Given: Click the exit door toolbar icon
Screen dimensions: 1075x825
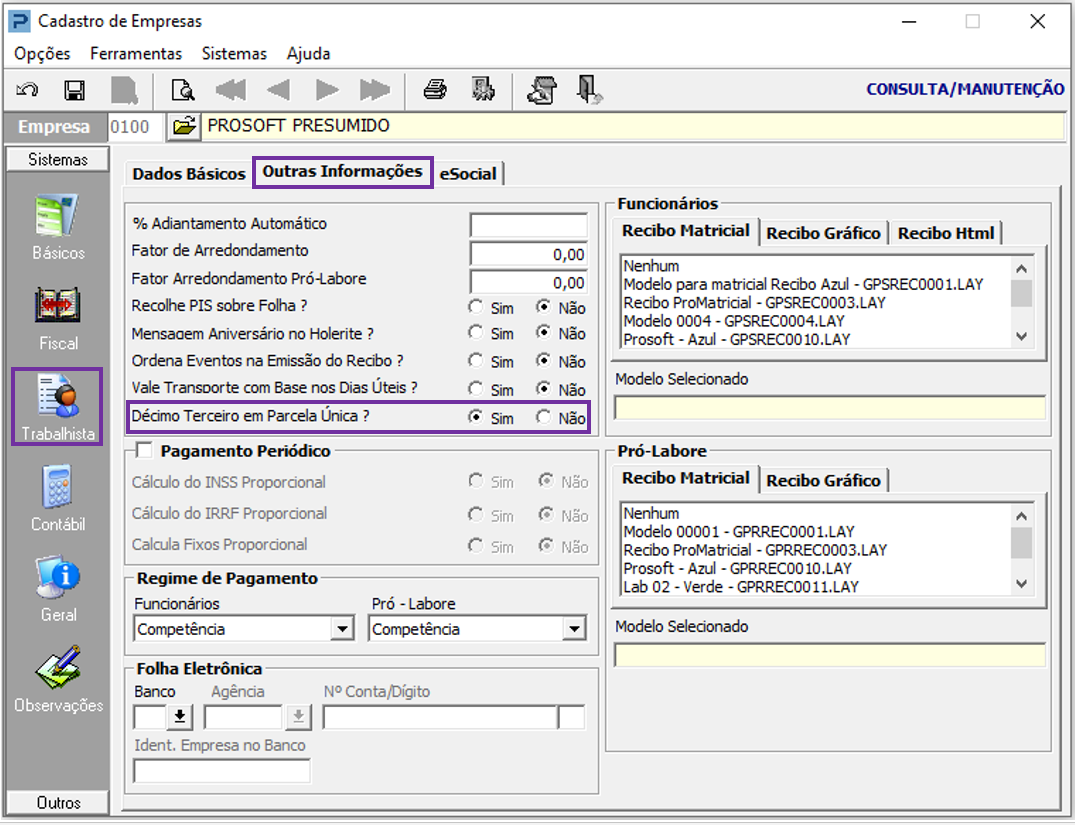Looking at the screenshot, I should [589, 90].
